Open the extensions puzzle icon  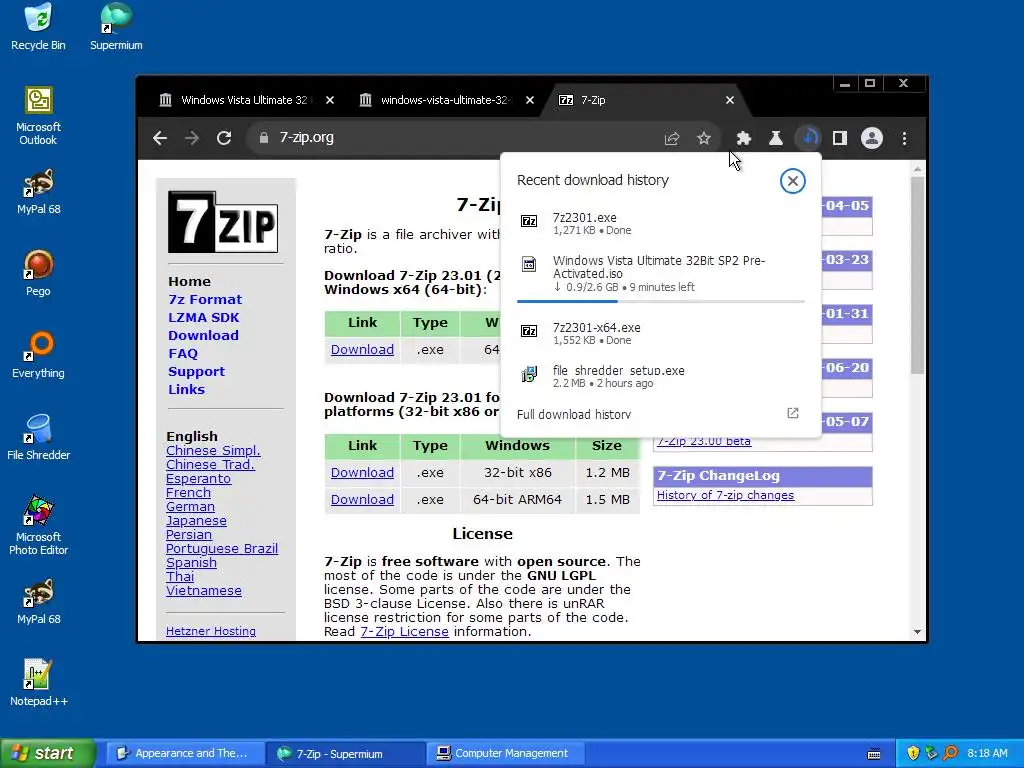(x=743, y=138)
